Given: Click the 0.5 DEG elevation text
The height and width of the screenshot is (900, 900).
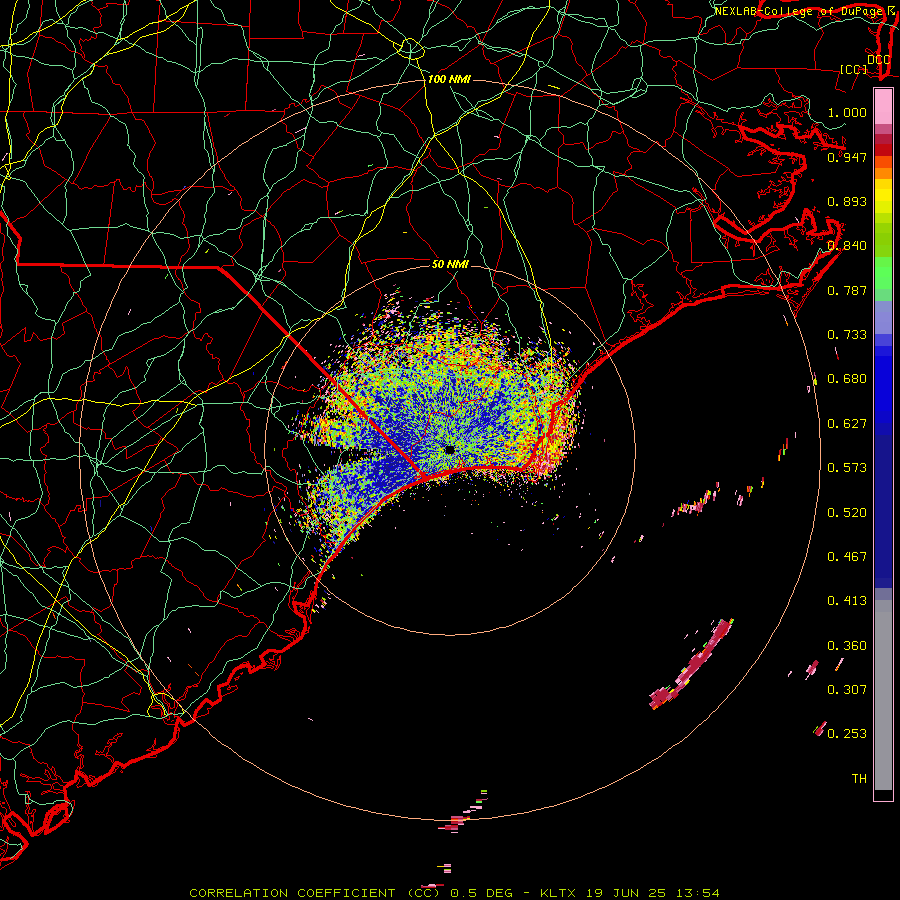Looking at the screenshot, I should click(481, 893).
